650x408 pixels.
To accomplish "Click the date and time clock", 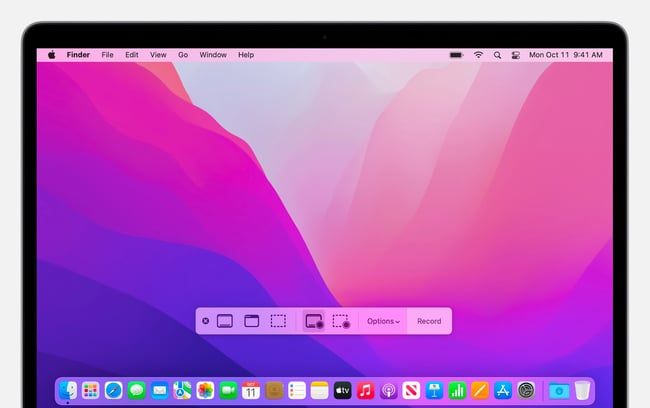I will [565, 55].
